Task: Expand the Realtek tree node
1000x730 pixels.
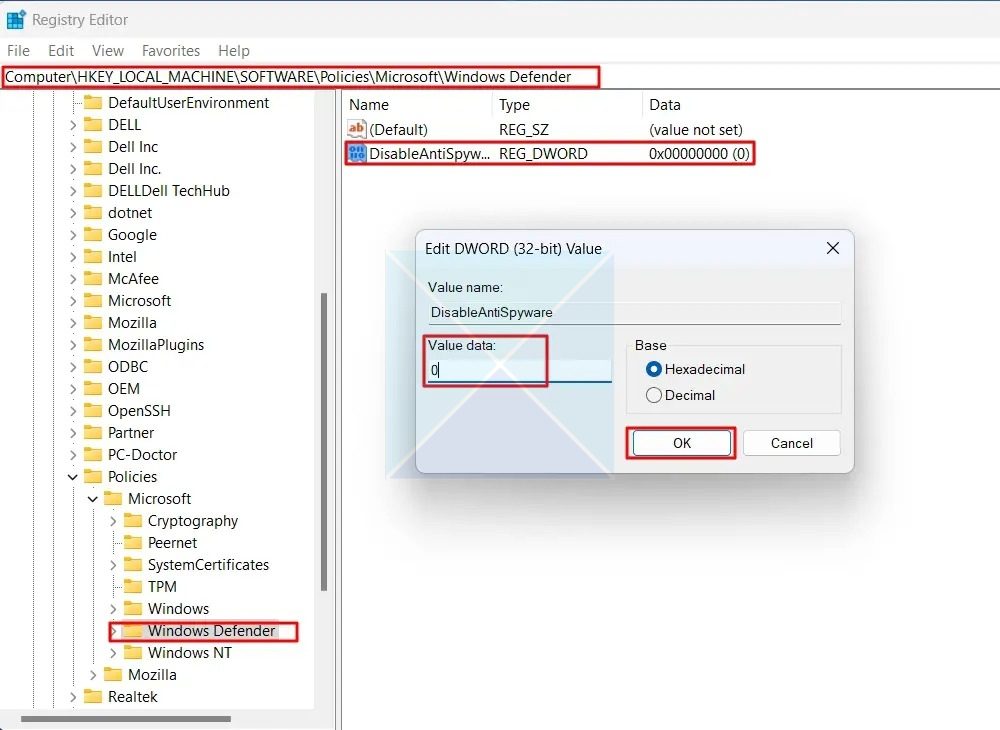Action: pyautogui.click(x=73, y=696)
